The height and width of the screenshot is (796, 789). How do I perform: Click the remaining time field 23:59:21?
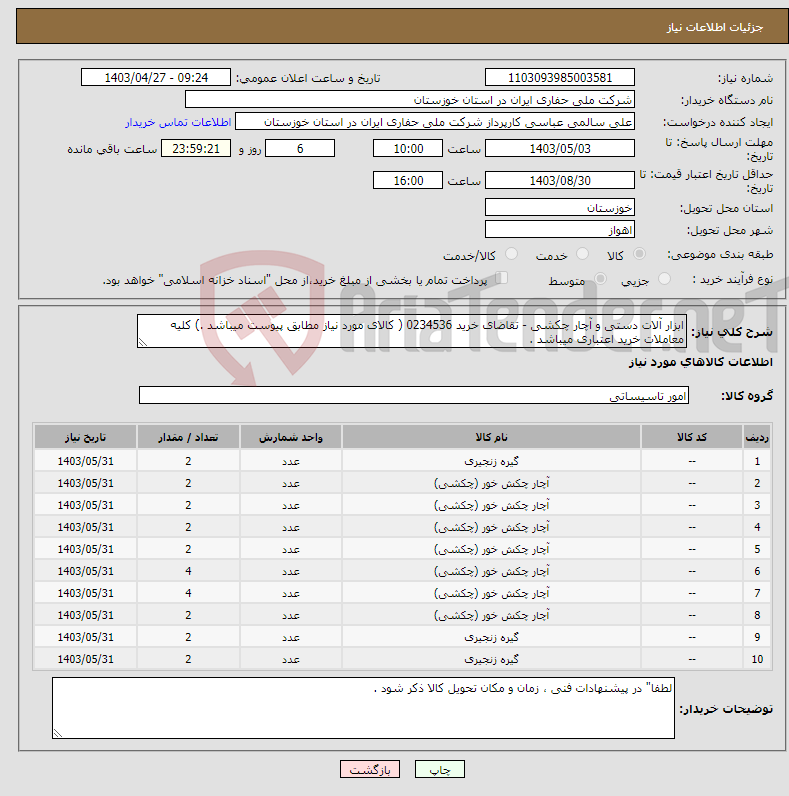click(x=196, y=149)
